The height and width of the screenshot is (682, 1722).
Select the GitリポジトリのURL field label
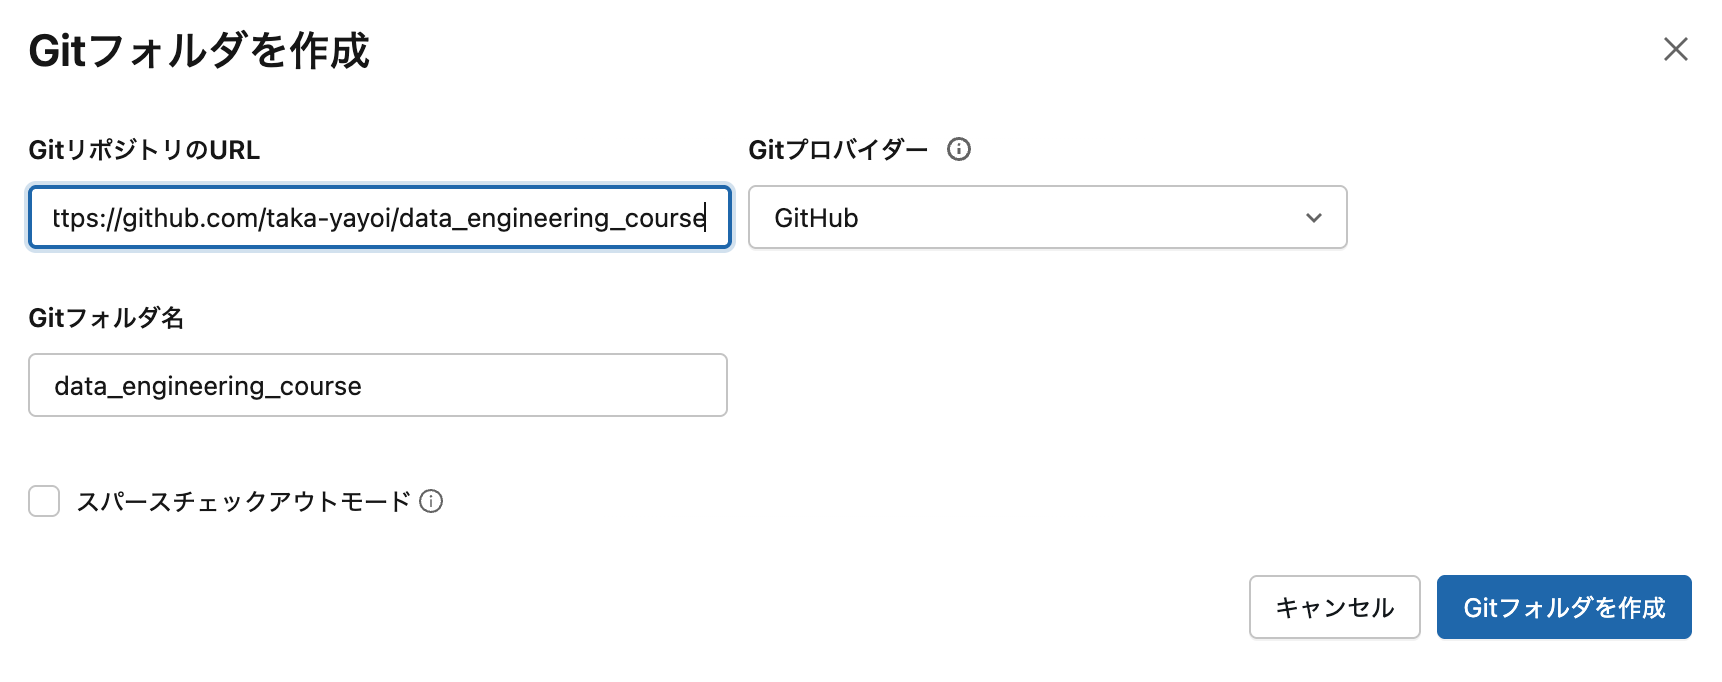(143, 150)
